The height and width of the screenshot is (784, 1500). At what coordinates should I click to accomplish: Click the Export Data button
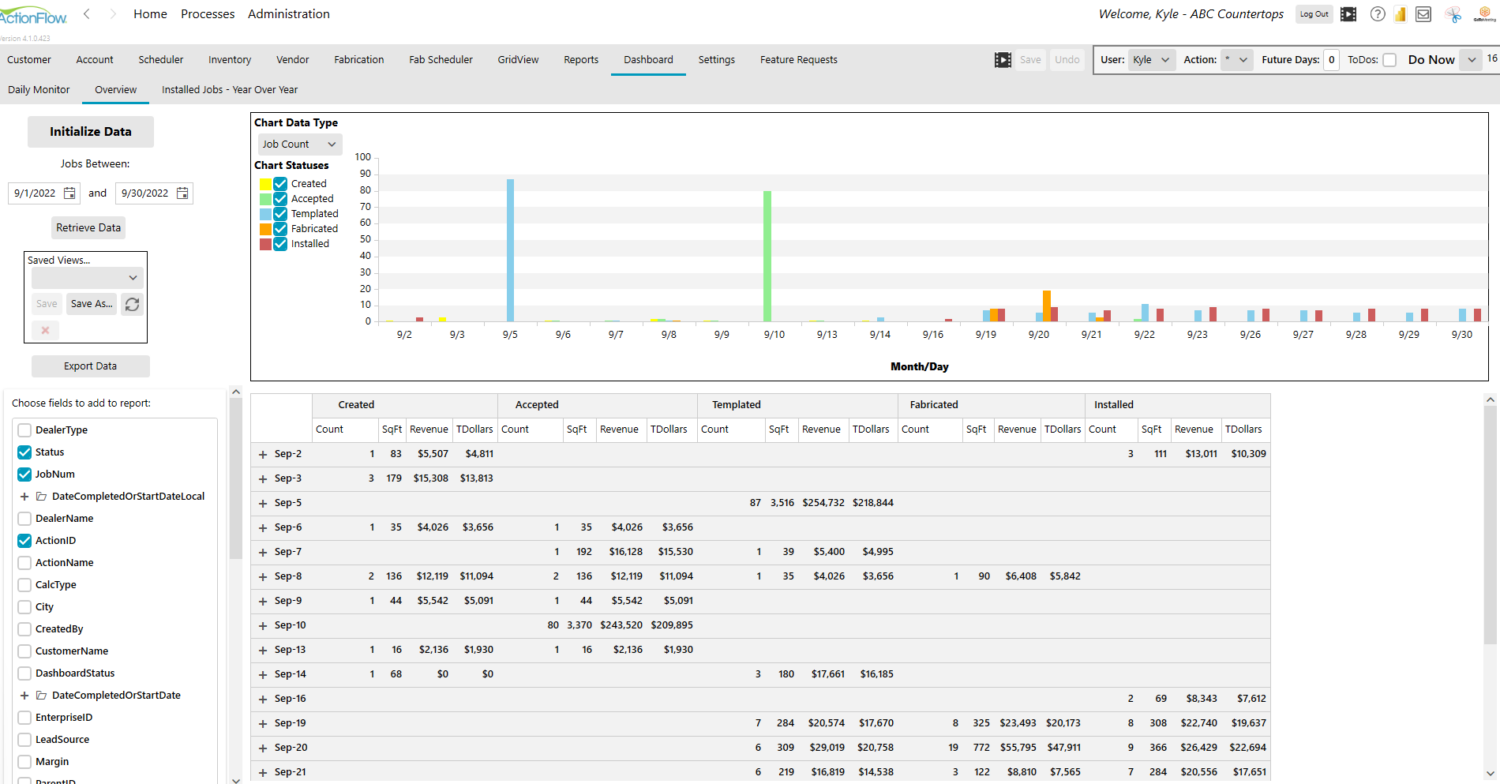click(x=90, y=366)
